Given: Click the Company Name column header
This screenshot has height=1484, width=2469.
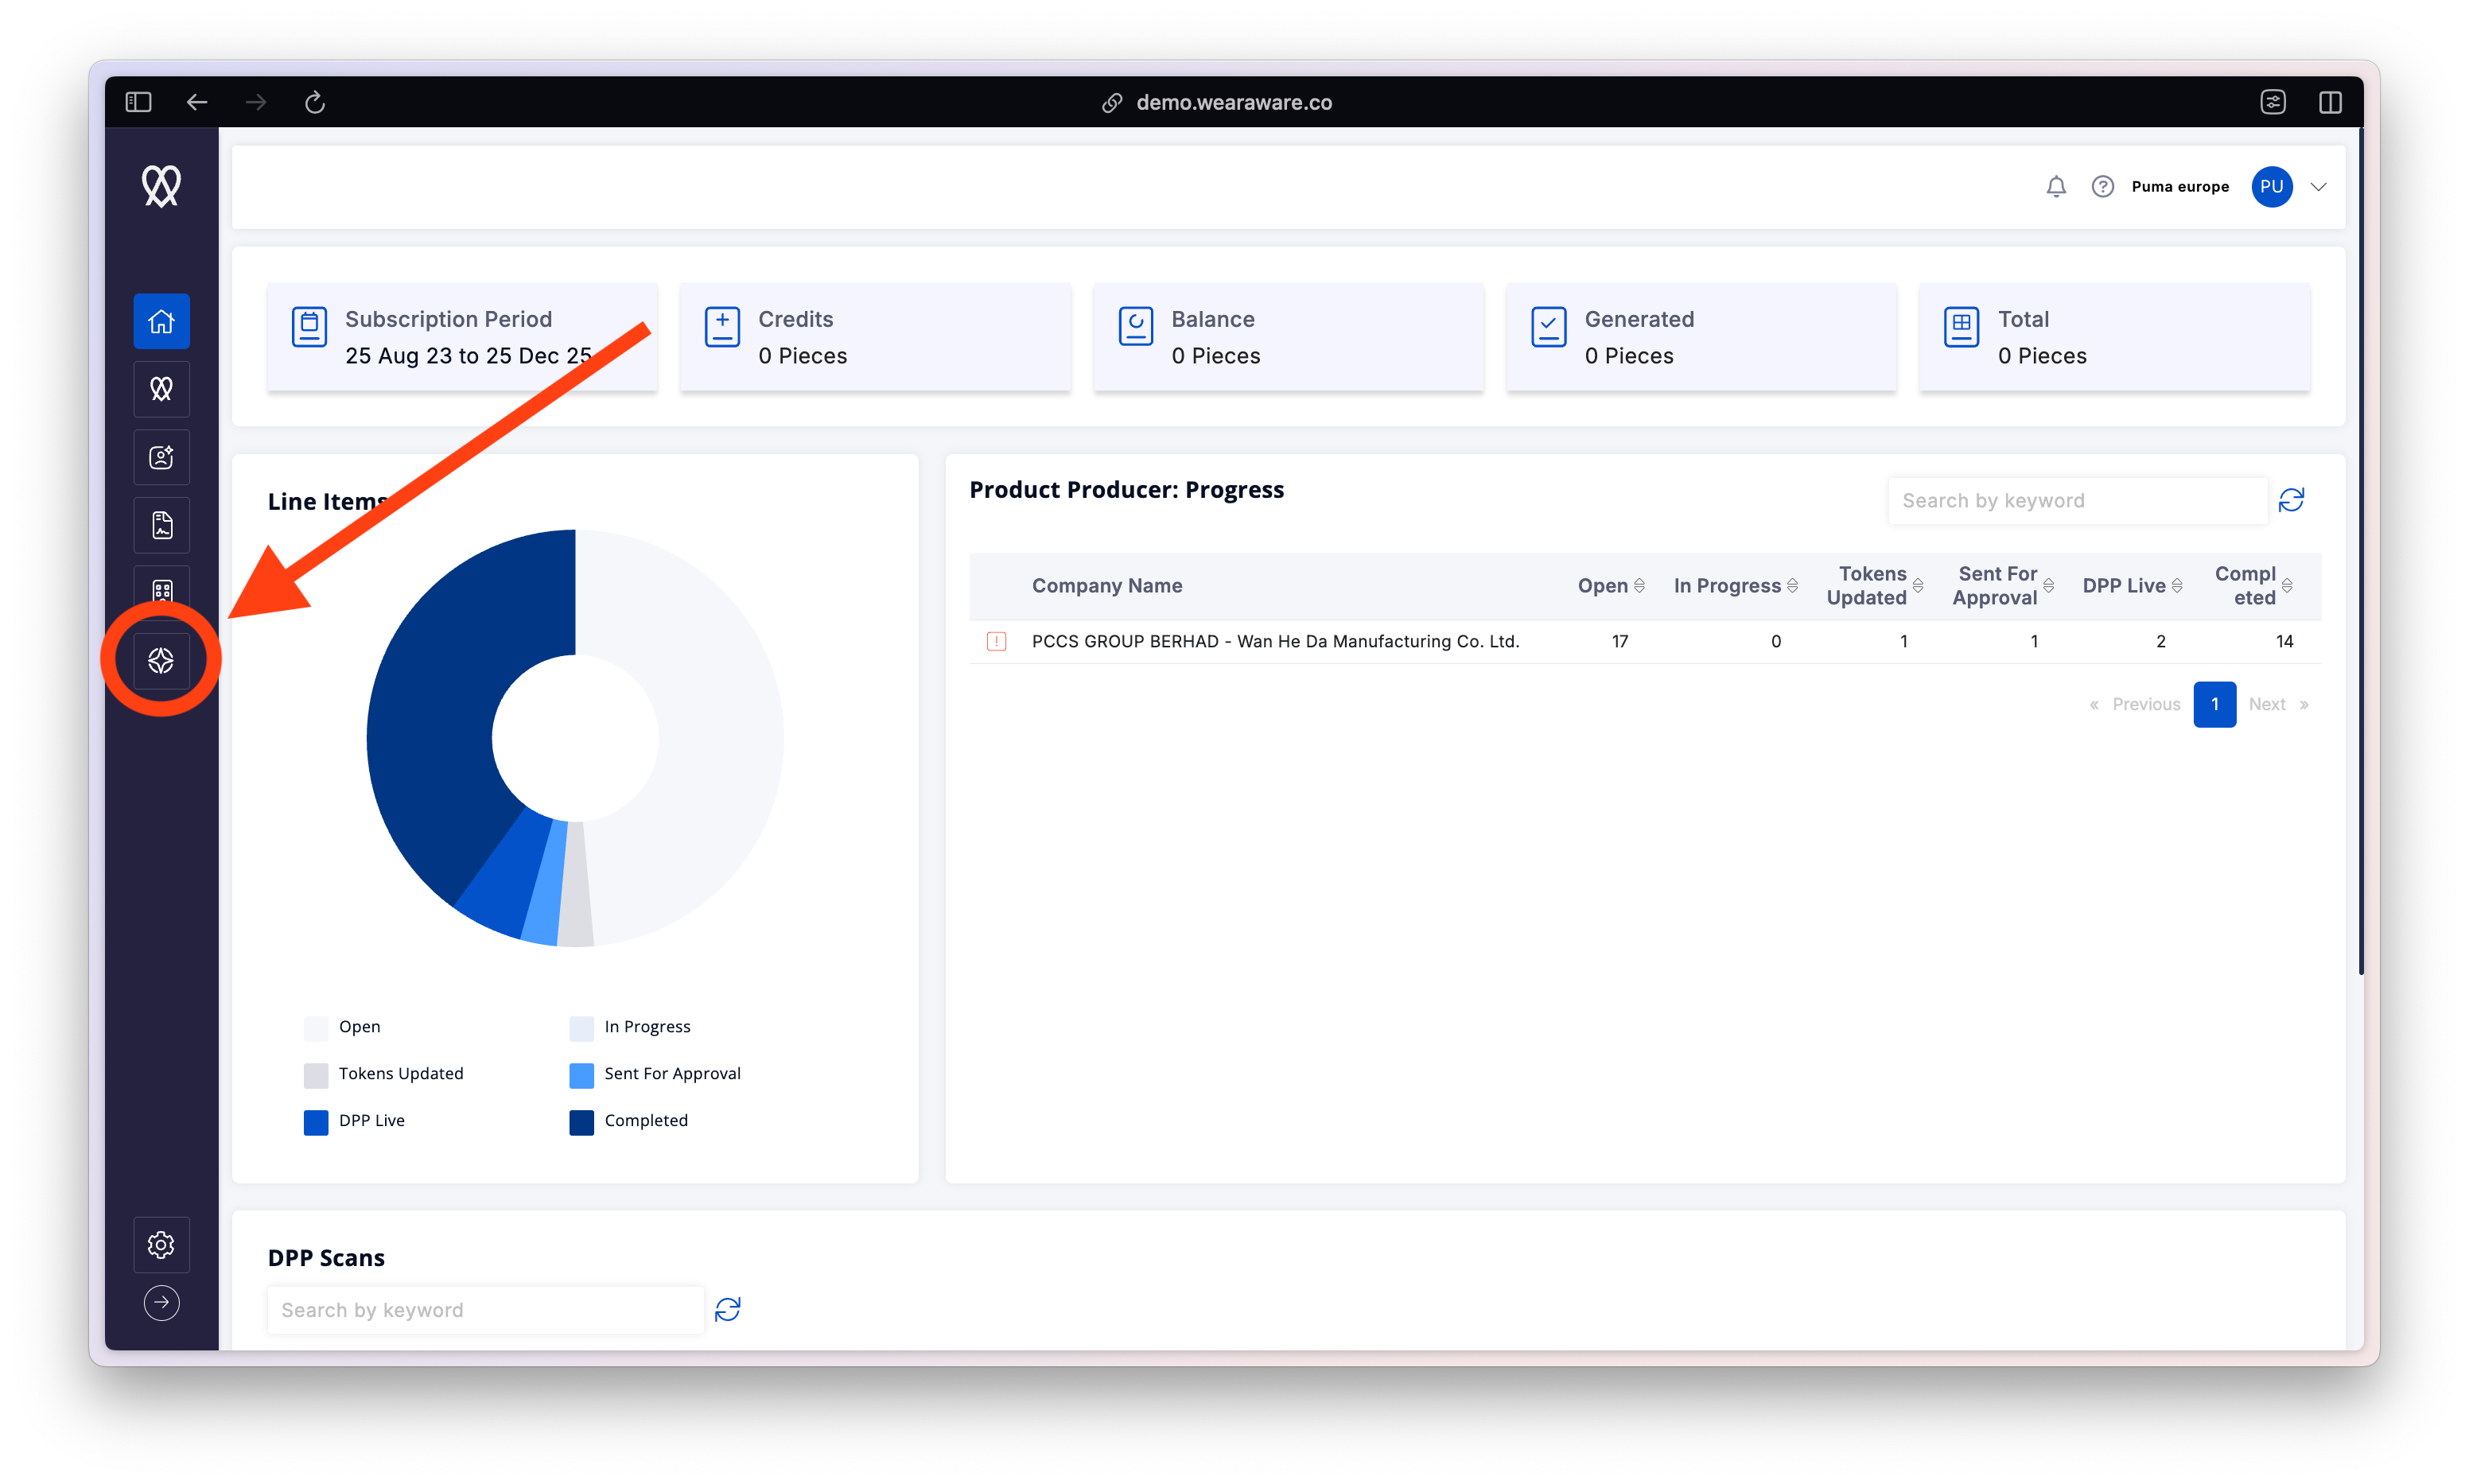Looking at the screenshot, I should tap(1107, 586).
